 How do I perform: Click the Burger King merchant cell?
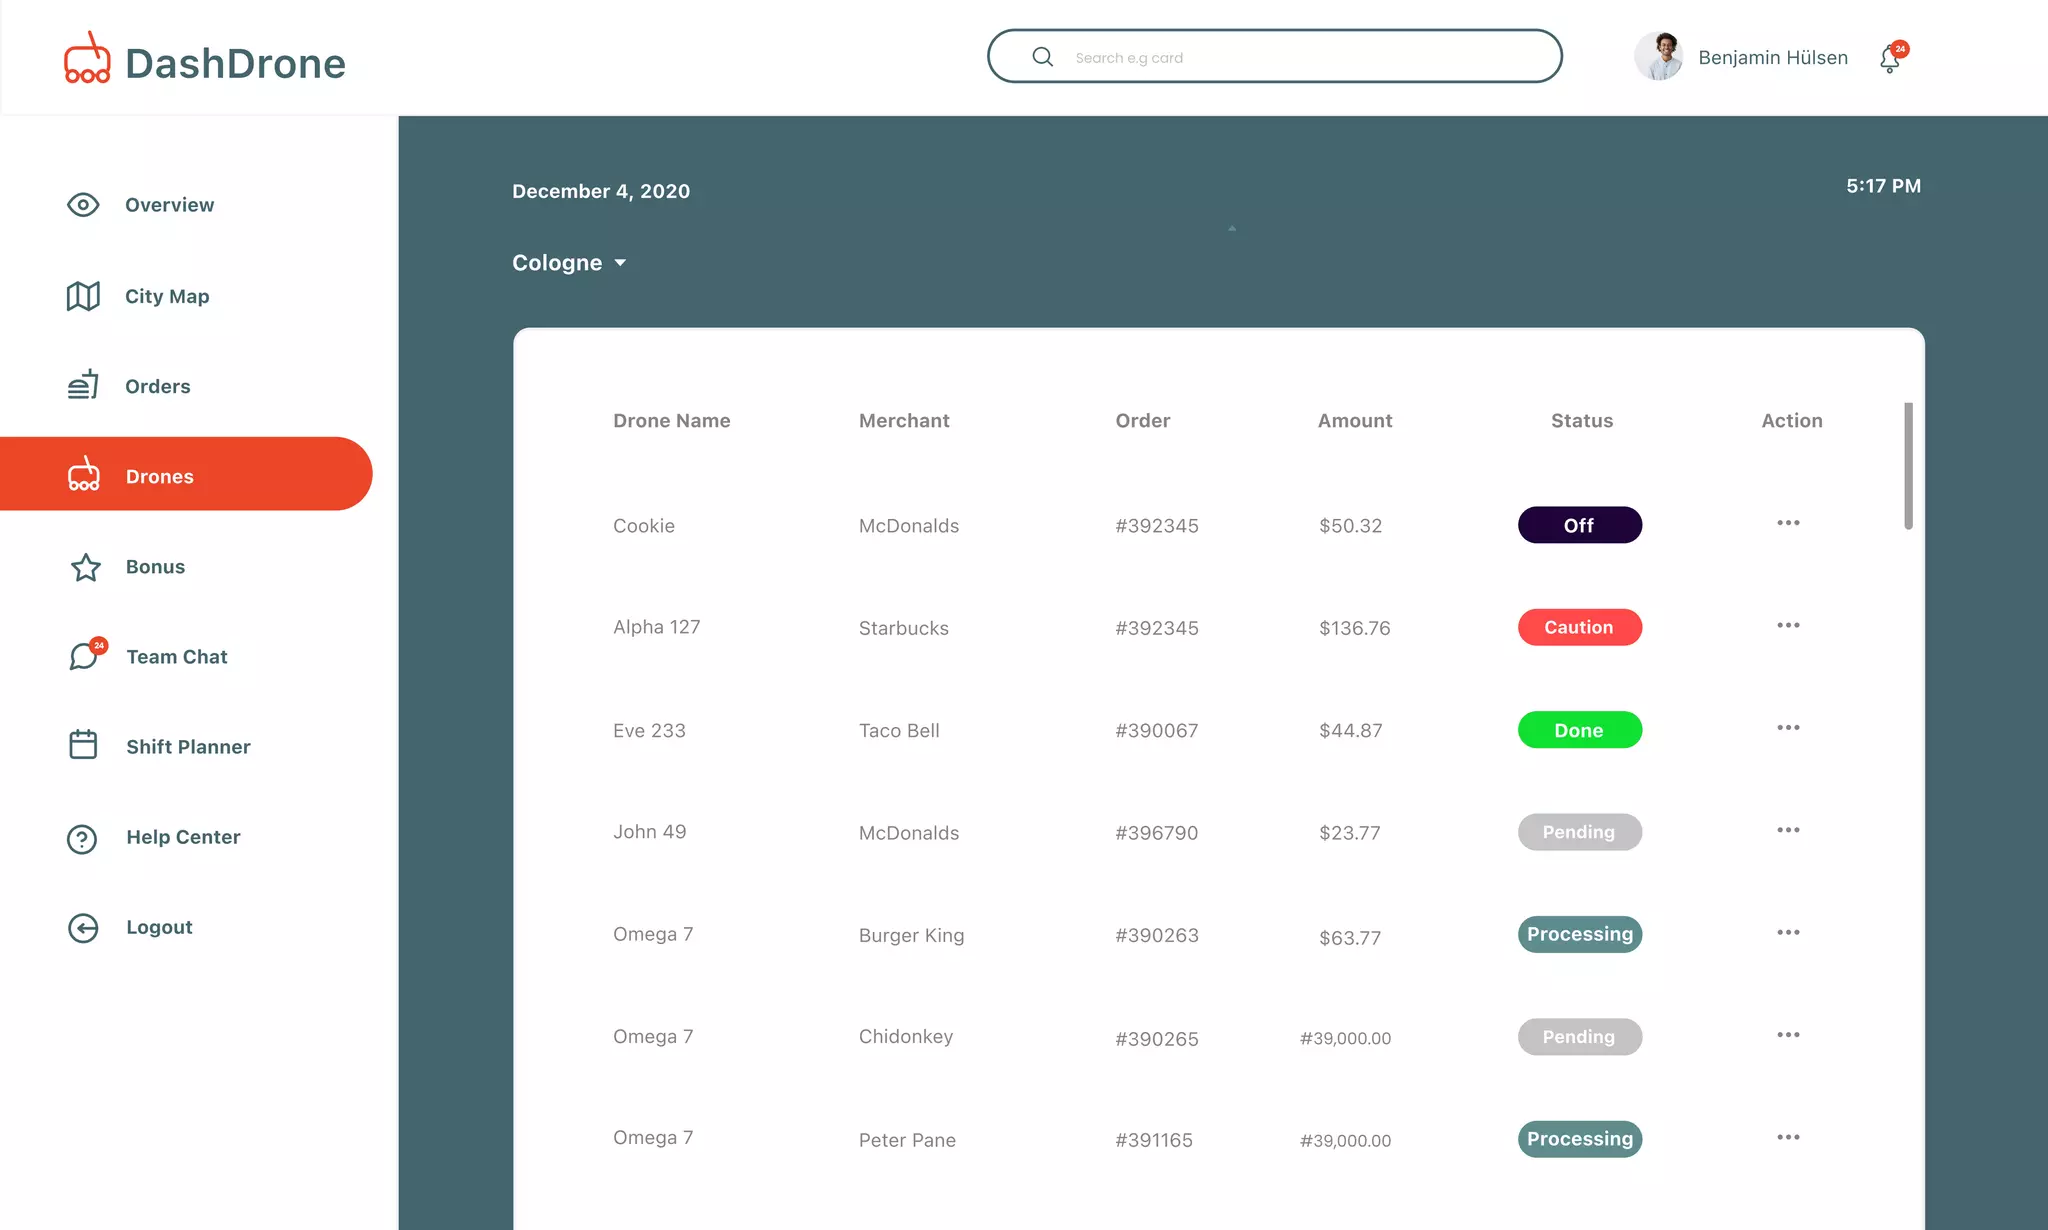(x=912, y=936)
